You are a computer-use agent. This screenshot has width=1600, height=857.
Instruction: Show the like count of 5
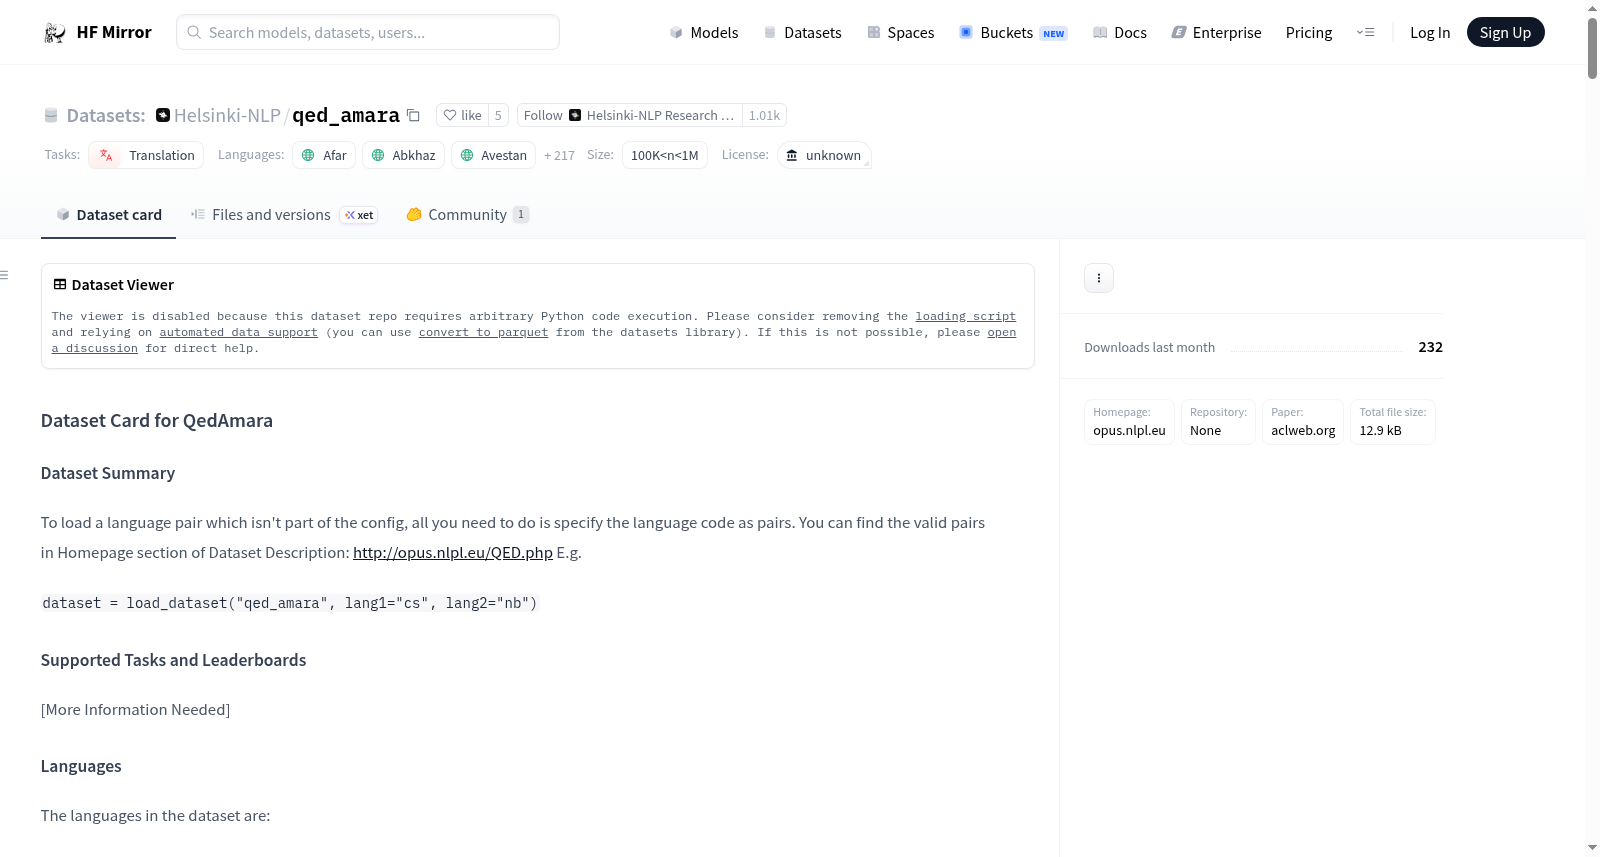tap(498, 115)
